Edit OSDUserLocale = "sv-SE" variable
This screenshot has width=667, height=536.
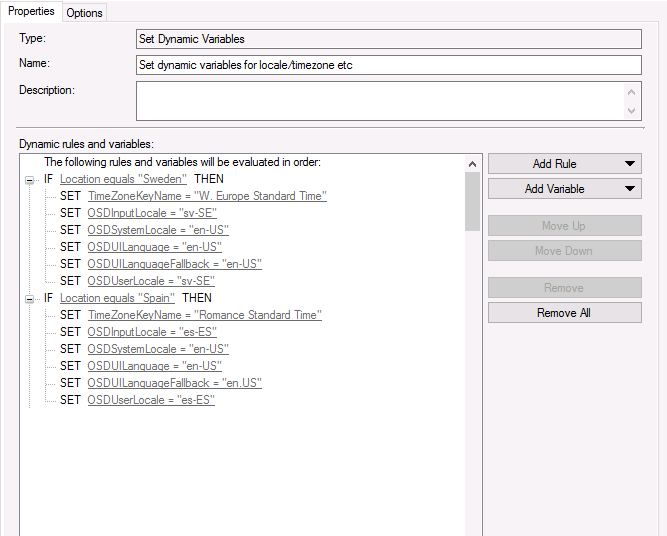(x=151, y=281)
